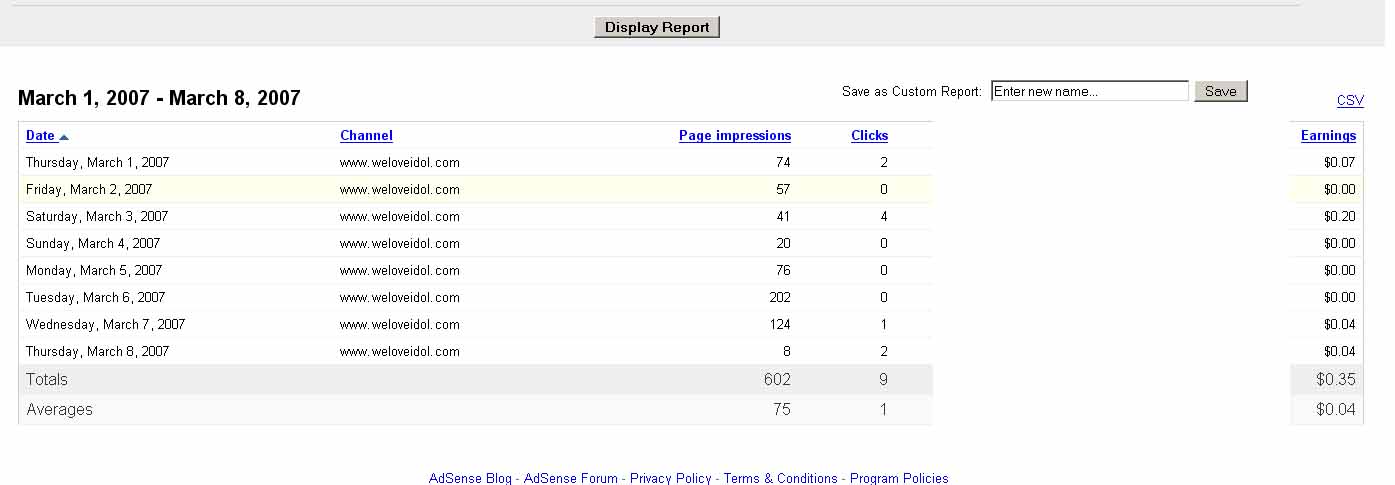Click the Averages row label
This screenshot has width=1395, height=485.
click(x=59, y=409)
